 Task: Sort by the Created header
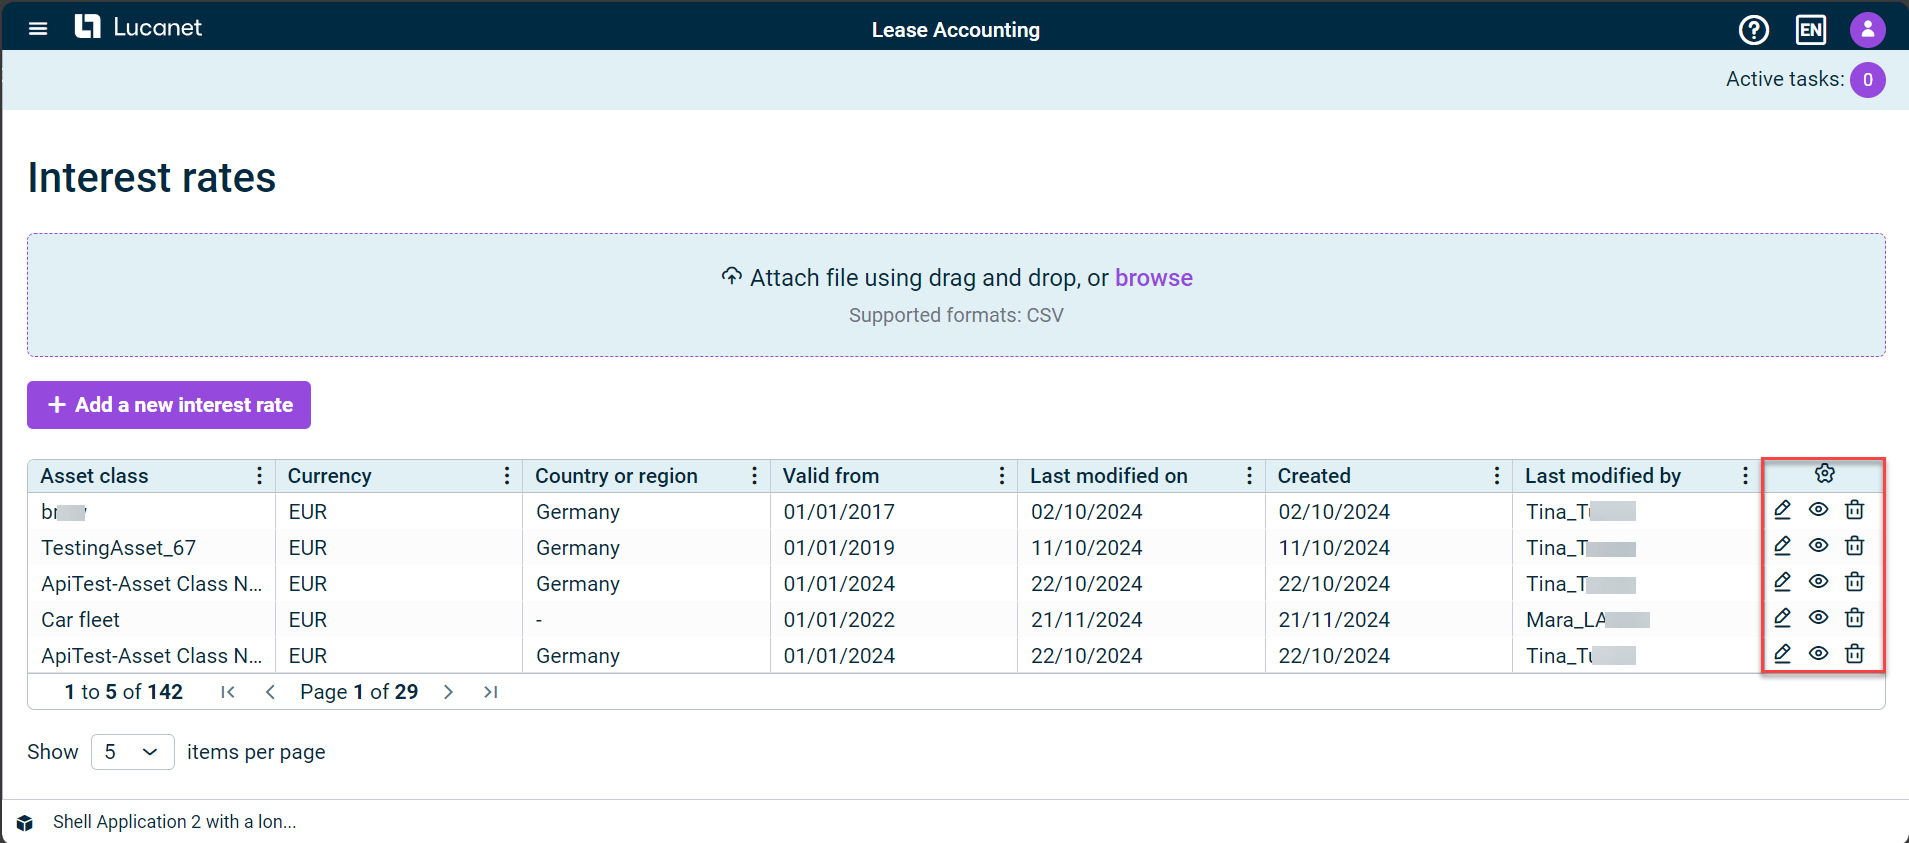click(1313, 476)
